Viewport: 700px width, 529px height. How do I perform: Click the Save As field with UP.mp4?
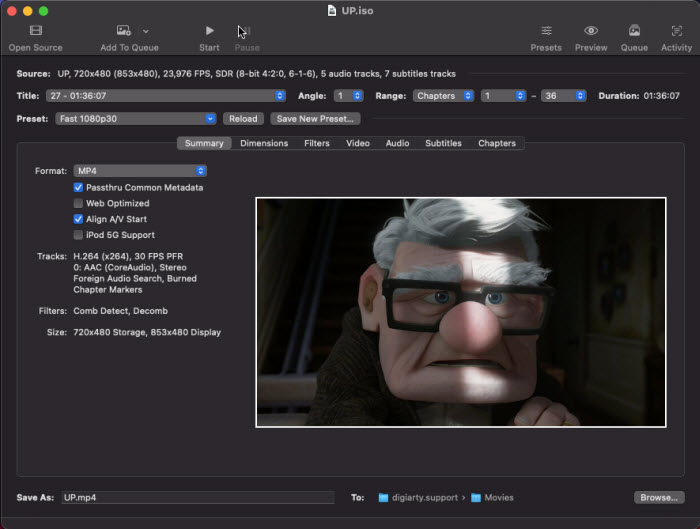(198, 497)
